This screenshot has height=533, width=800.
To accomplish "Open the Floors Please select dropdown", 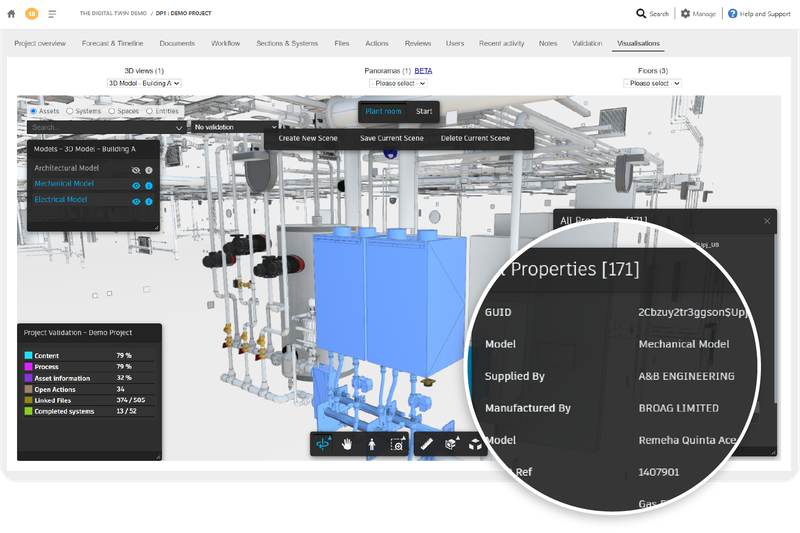I will pos(653,83).
